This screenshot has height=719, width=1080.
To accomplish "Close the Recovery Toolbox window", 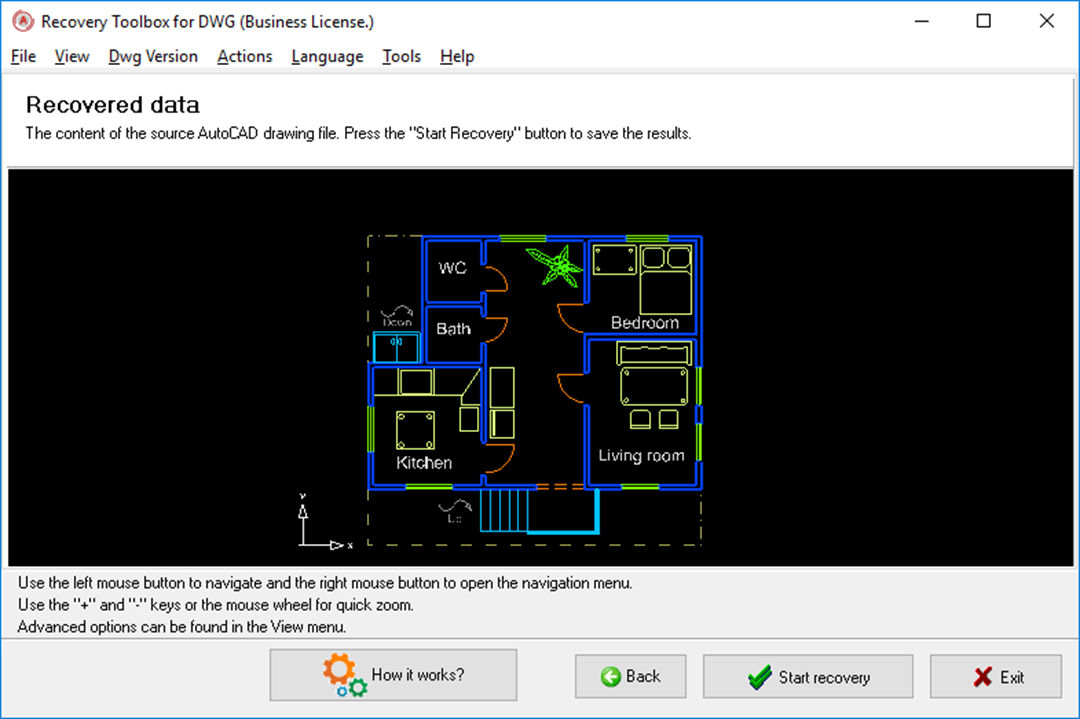I will coord(1046,21).
